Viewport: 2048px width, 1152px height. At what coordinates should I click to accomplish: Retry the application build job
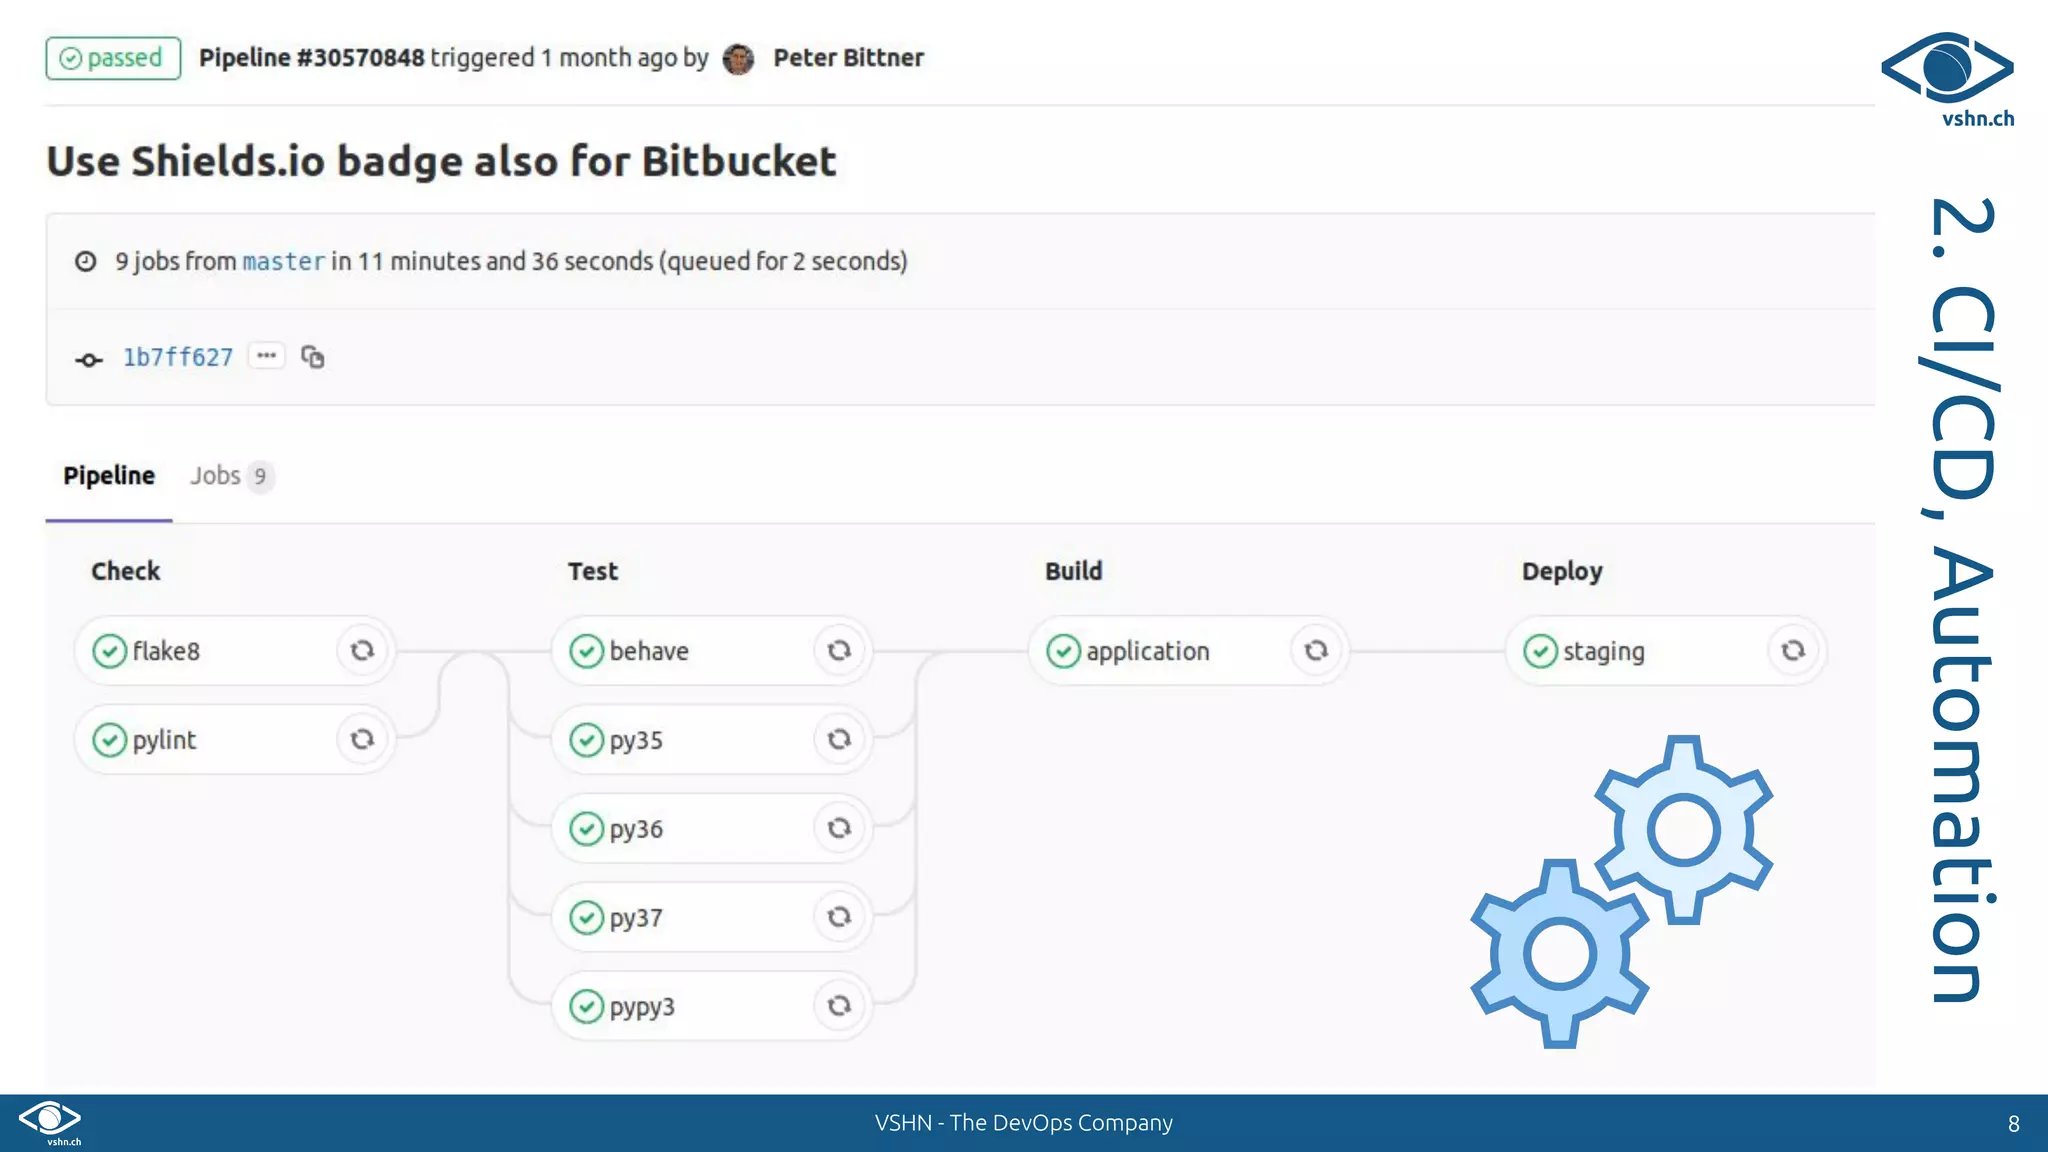point(1316,651)
